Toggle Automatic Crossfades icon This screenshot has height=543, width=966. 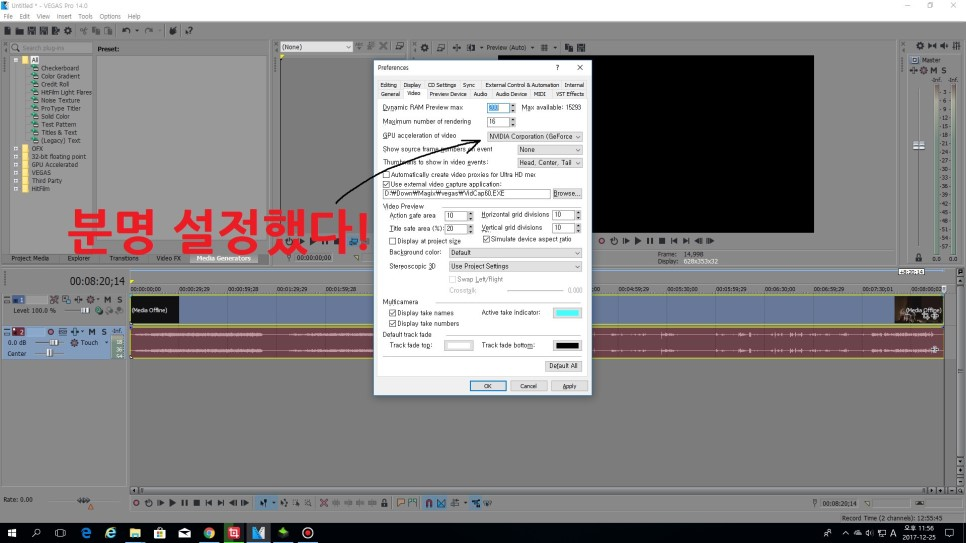coord(441,503)
